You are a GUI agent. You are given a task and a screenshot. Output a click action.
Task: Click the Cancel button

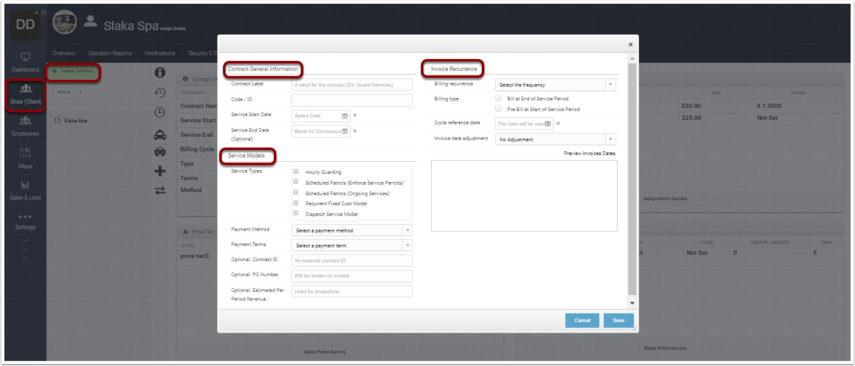[x=582, y=320]
